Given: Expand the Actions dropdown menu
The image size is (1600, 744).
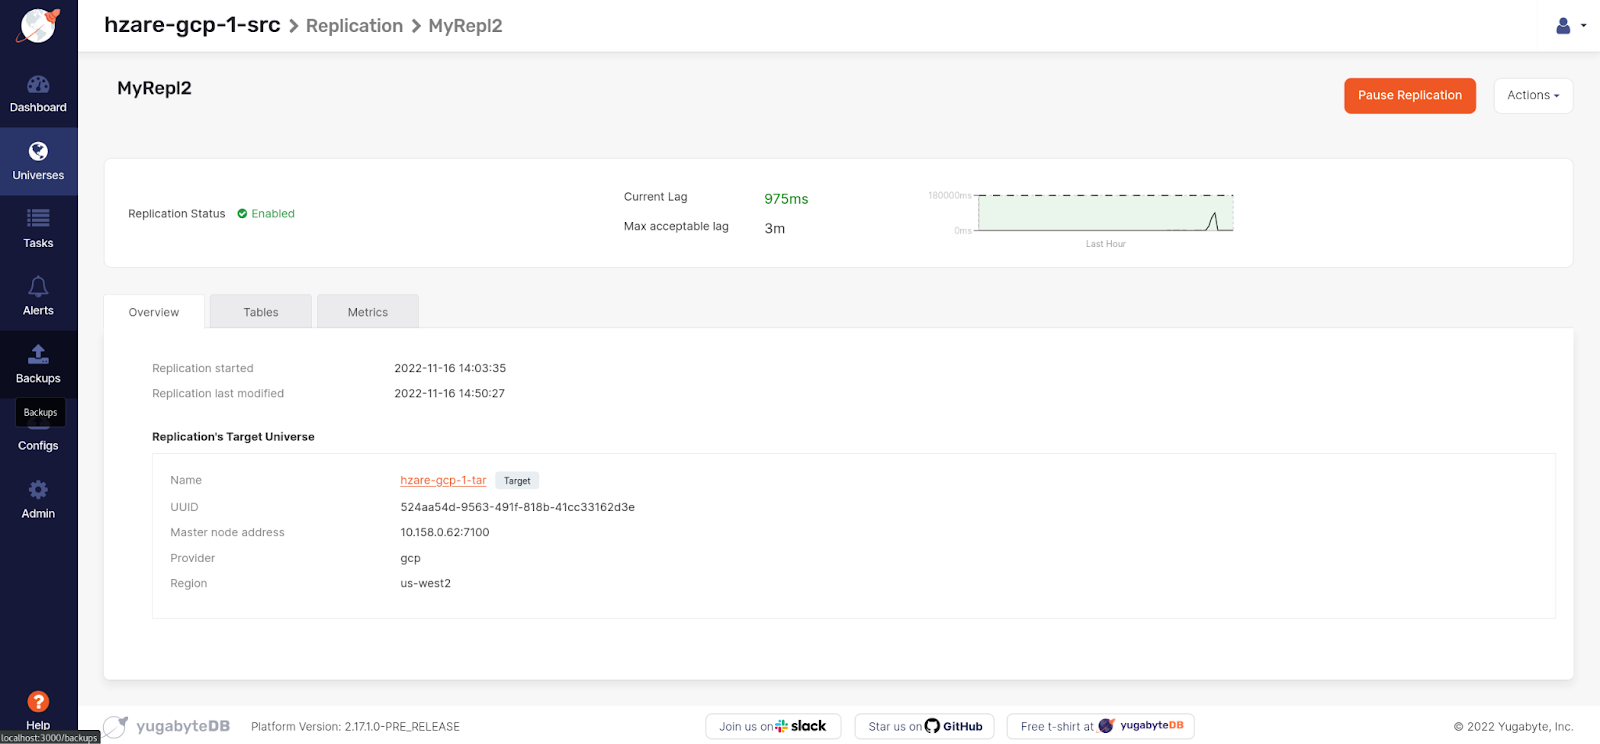Looking at the screenshot, I should tap(1532, 96).
